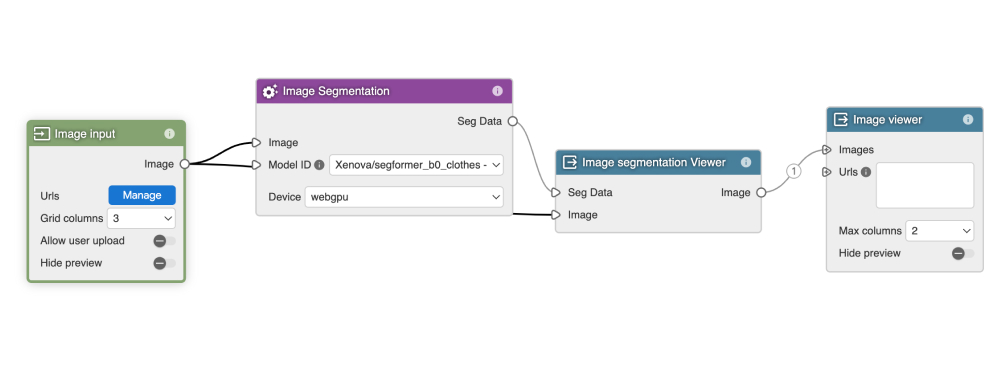Image resolution: width=1000 pixels, height=368 pixels.
Task: Open the Model ID segformer dropdown
Action: point(416,165)
